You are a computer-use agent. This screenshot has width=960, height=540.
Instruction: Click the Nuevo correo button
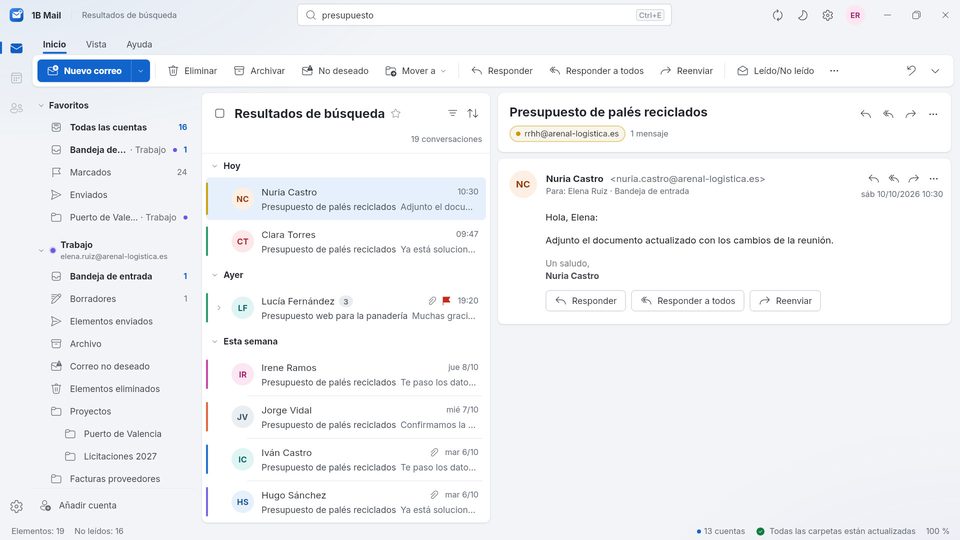pyautogui.click(x=84, y=71)
